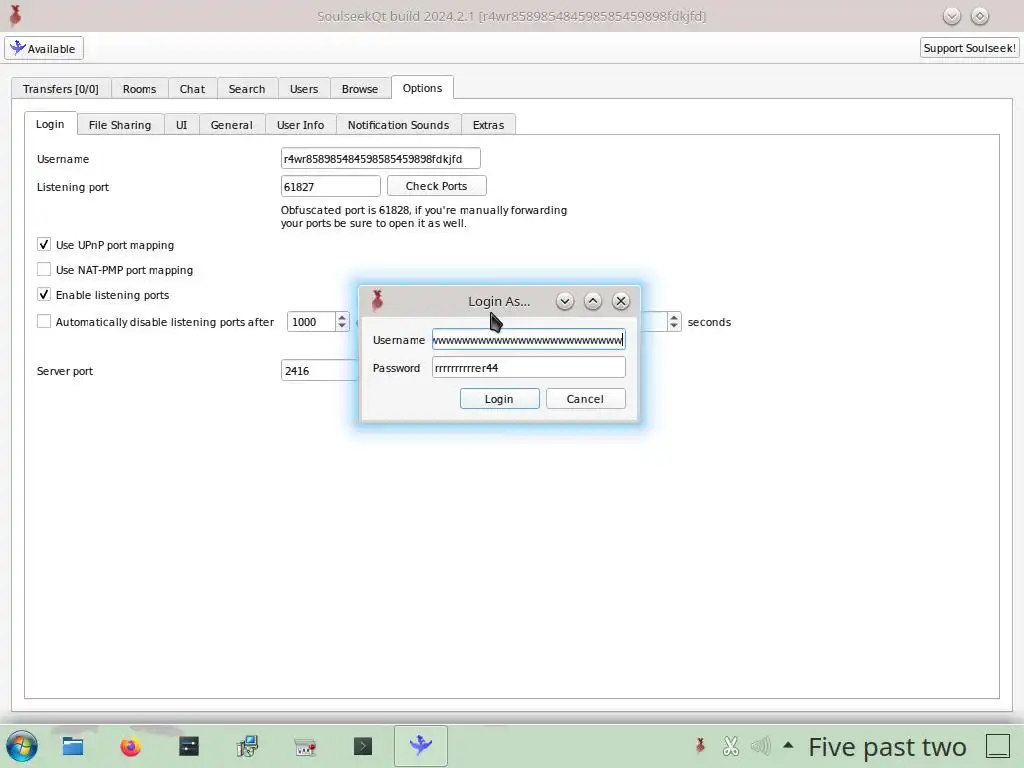Launch Firefox from the taskbar
The height and width of the screenshot is (768, 1024).
coord(131,746)
